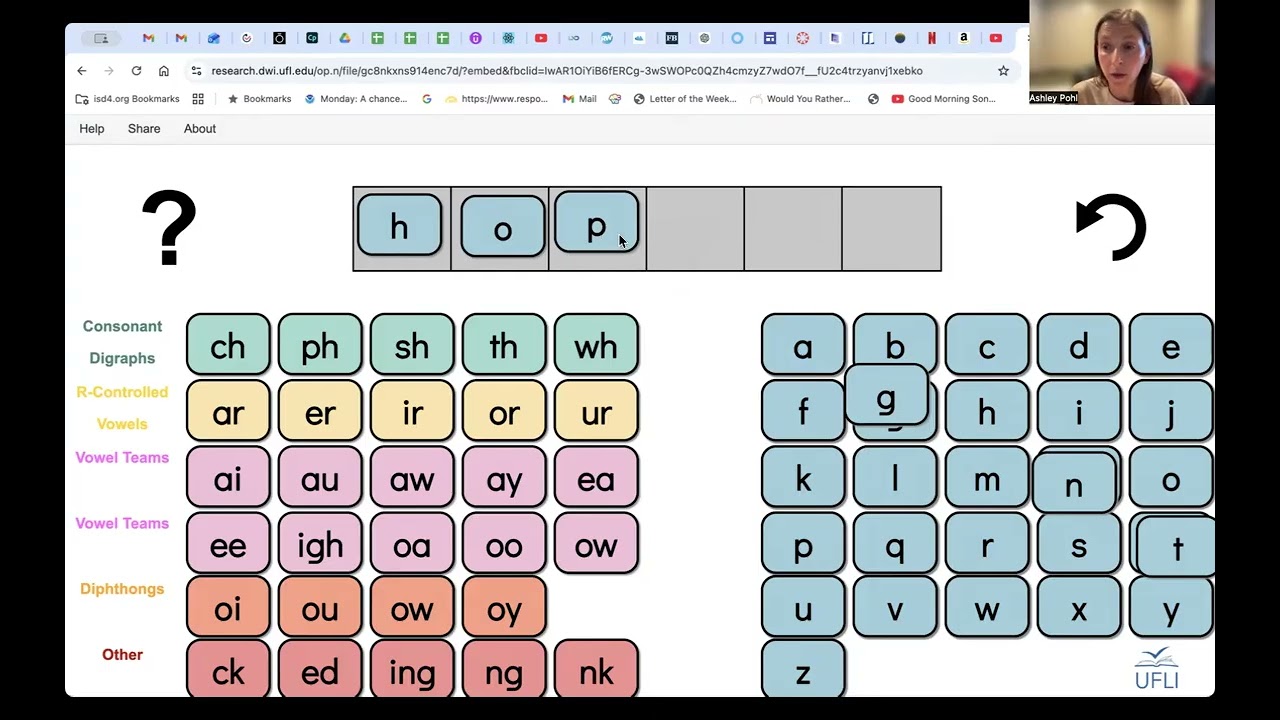
Task: Click the fourth empty word box slot
Action: (695, 229)
